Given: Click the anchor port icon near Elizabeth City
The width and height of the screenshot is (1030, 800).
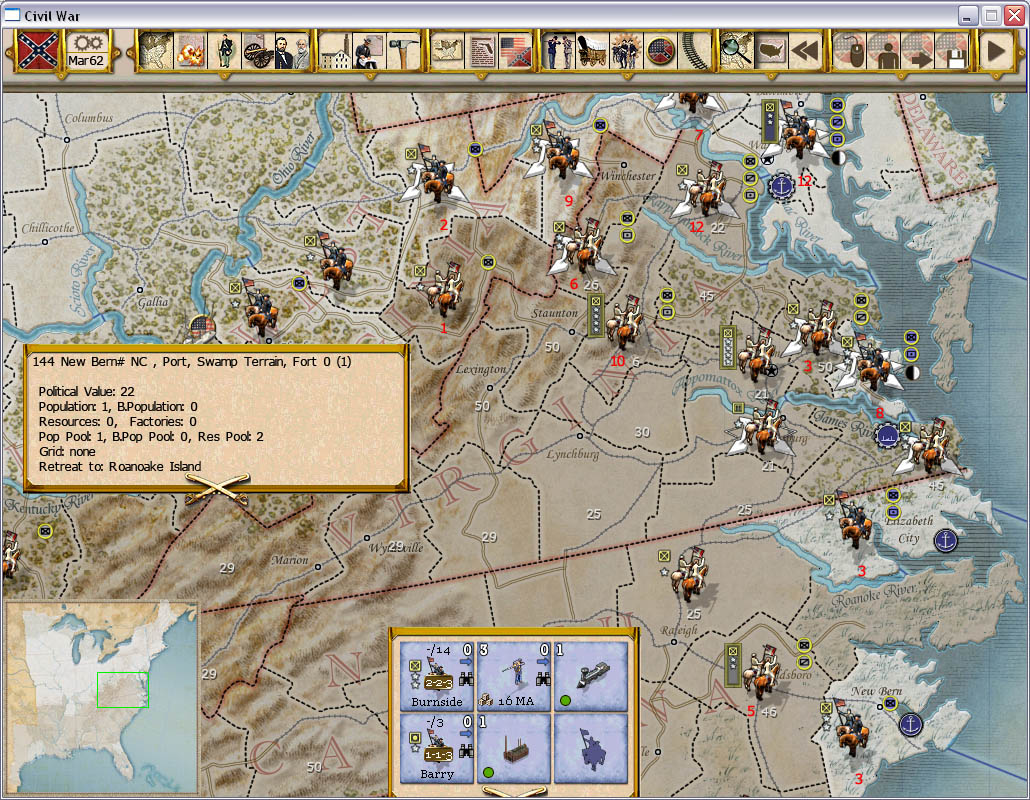Looking at the screenshot, I should tap(945, 541).
